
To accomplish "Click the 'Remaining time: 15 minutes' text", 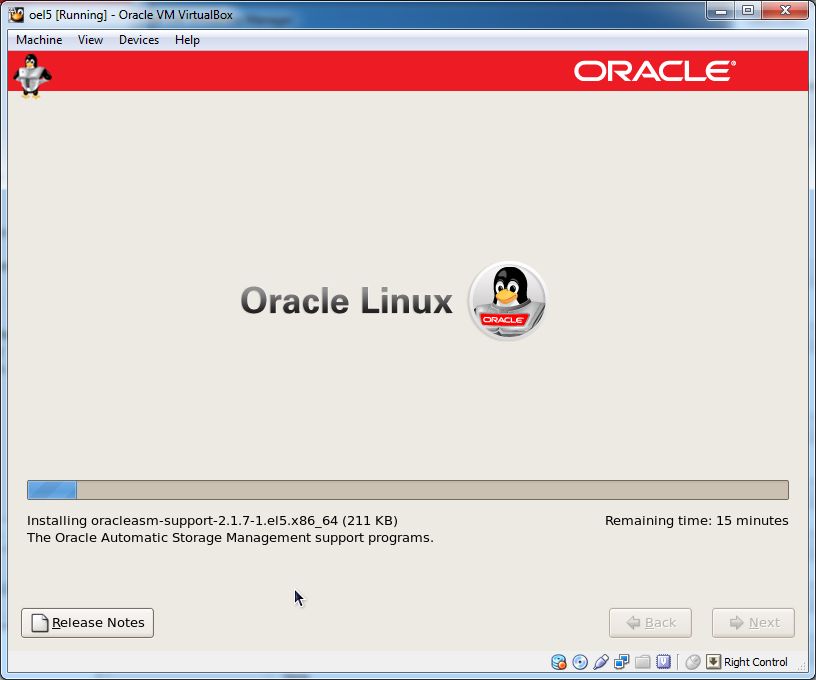I will pos(697,521).
